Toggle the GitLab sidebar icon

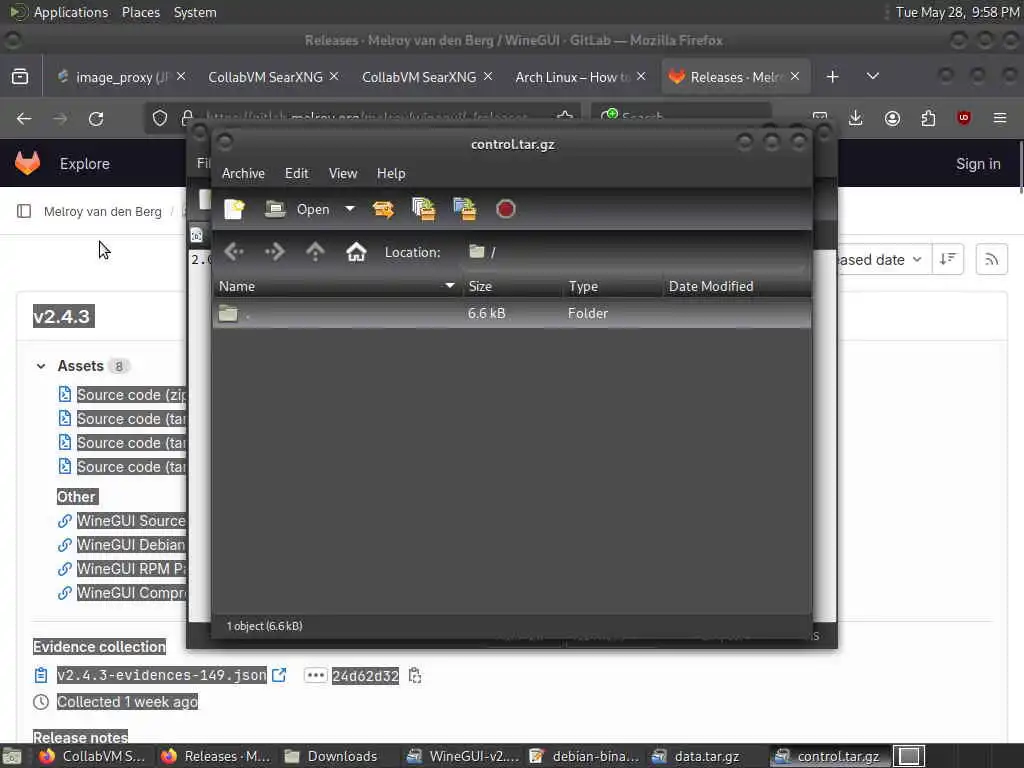pos(24,211)
